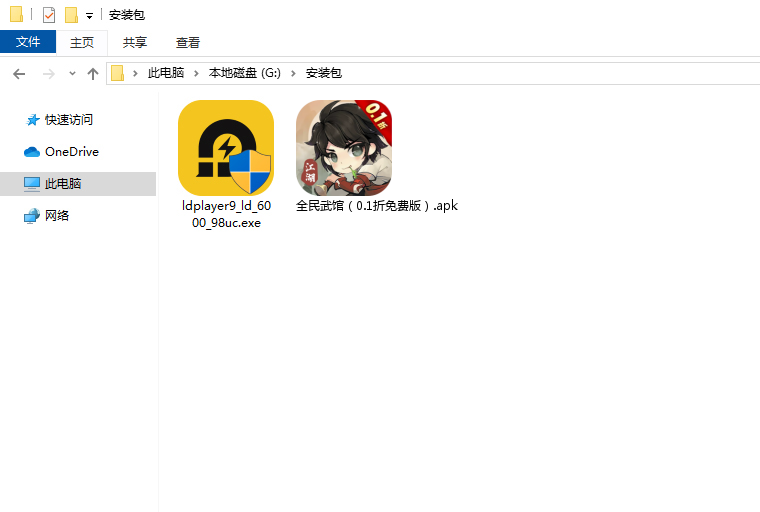
Task: Select the 全民武馆 apk icon
Action: click(x=344, y=148)
